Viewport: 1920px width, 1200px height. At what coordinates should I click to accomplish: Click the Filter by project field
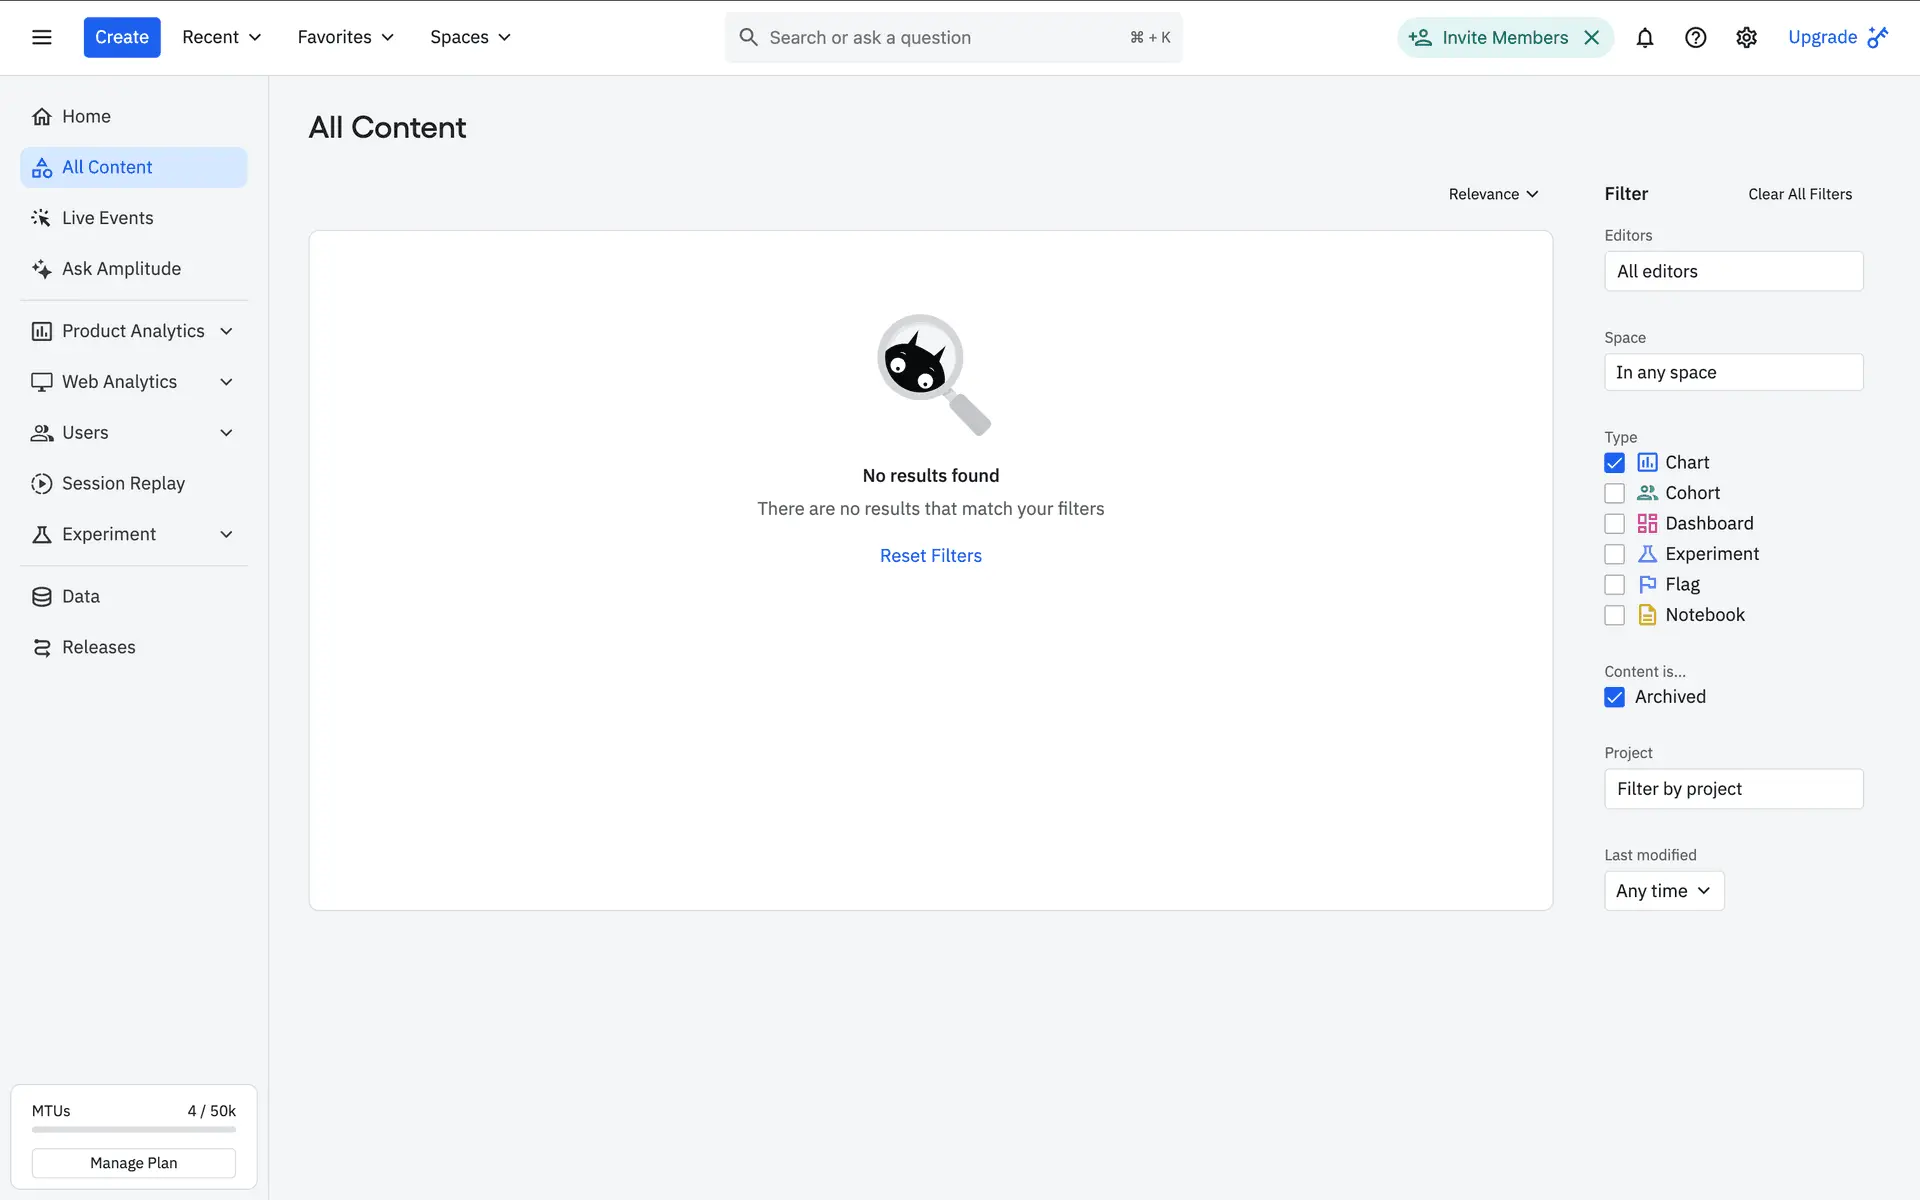coord(1733,789)
